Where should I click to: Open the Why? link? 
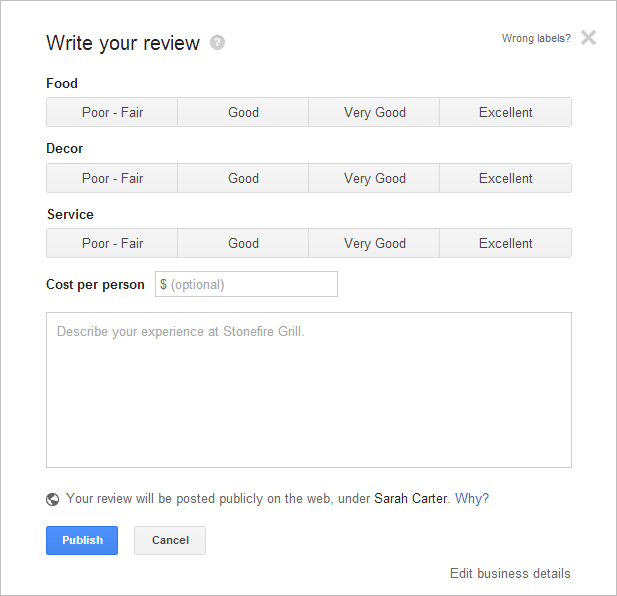[x=472, y=498]
